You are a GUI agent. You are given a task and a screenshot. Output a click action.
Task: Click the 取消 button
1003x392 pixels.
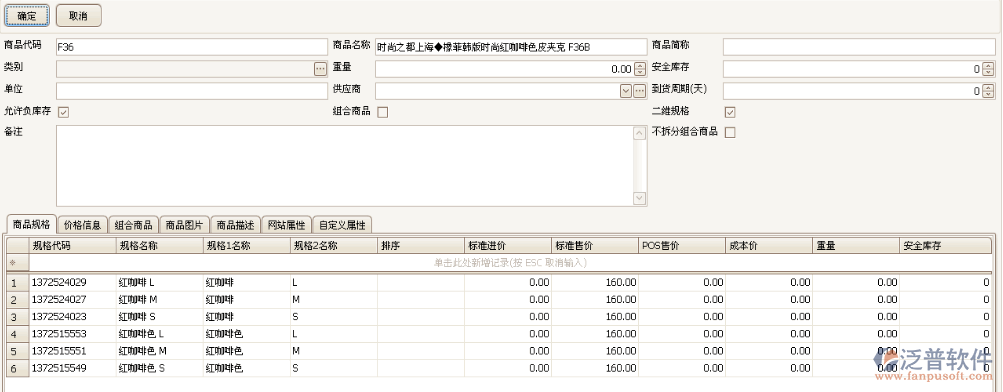click(79, 16)
